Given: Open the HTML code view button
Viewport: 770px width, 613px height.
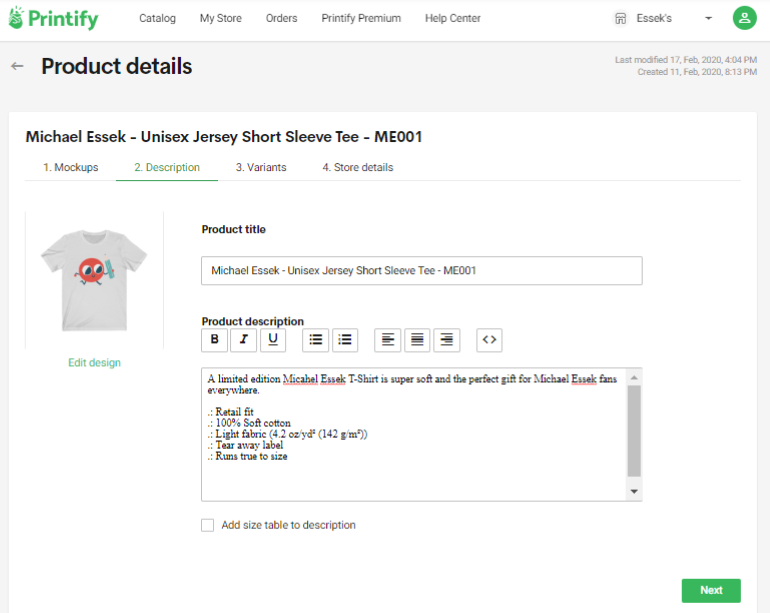Looking at the screenshot, I should pos(489,340).
